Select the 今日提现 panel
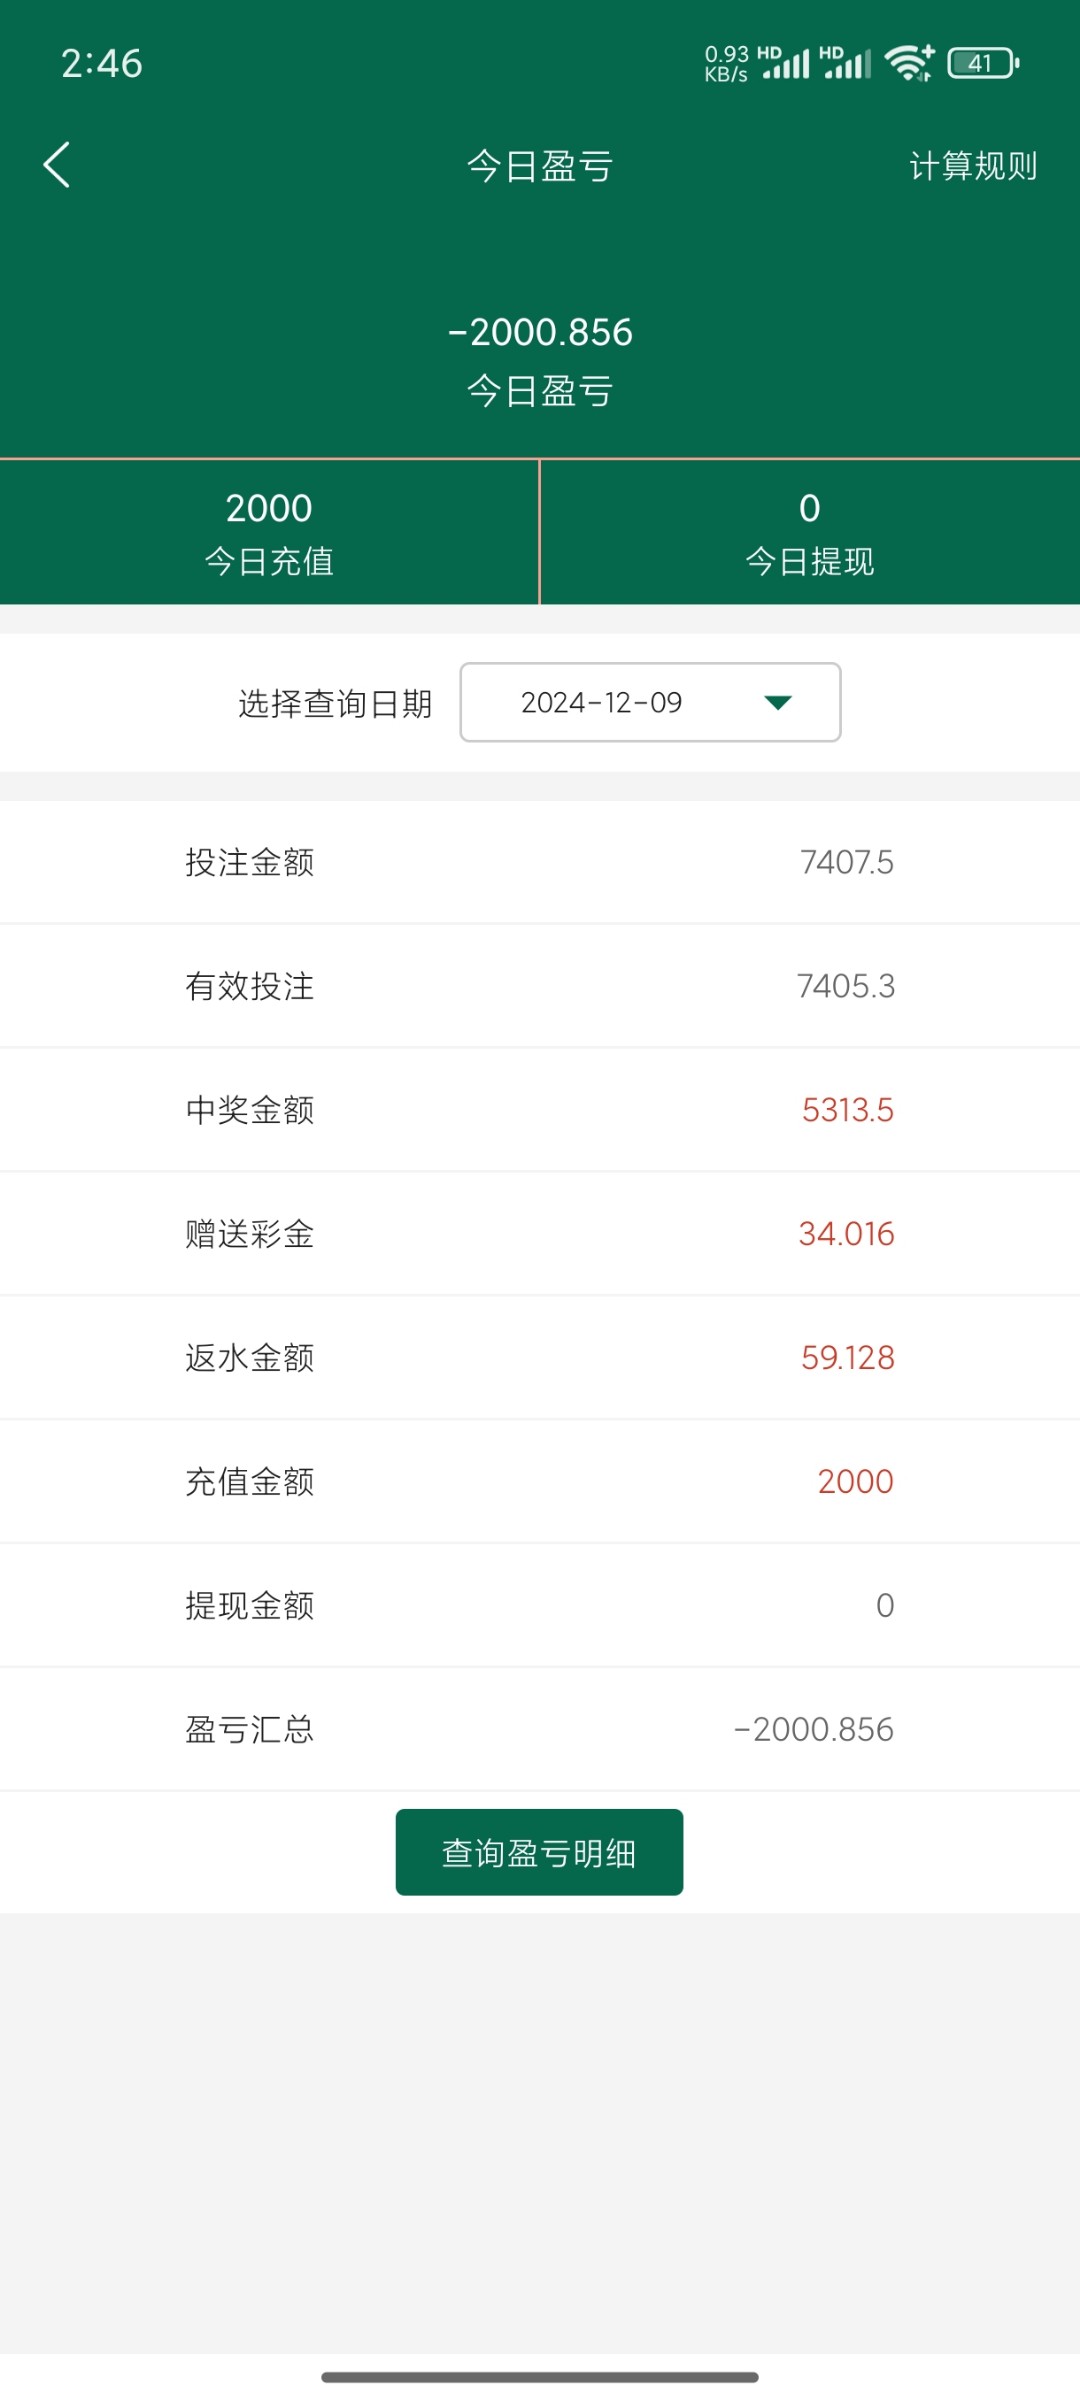Screen dimensions: 1080x2400 click(x=810, y=533)
